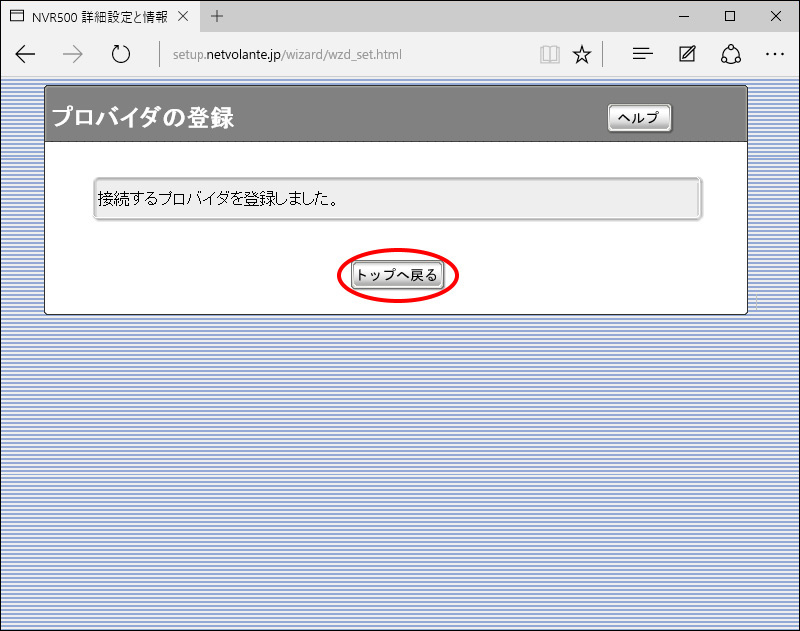Go back using browser back arrow

pos(25,54)
